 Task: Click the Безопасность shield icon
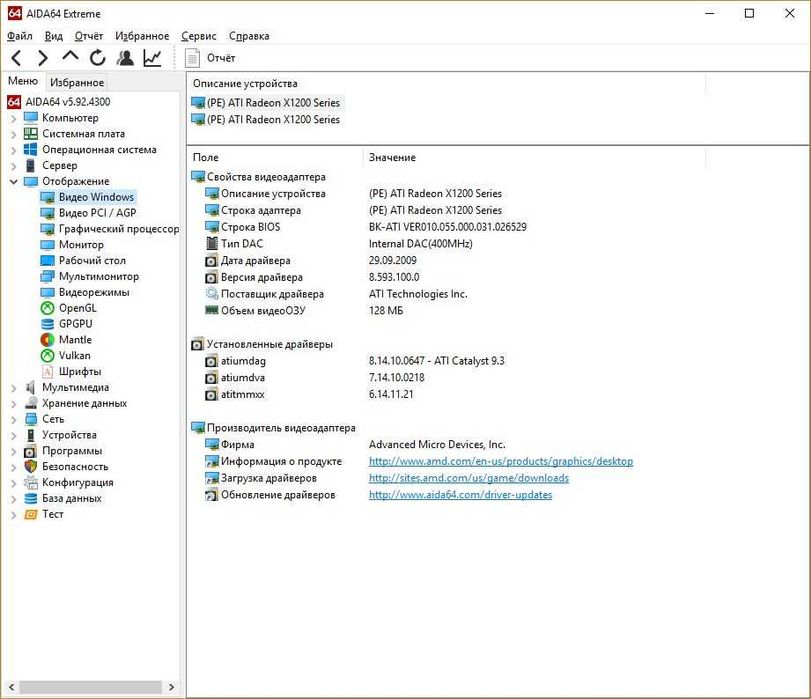pyautogui.click(x=31, y=467)
